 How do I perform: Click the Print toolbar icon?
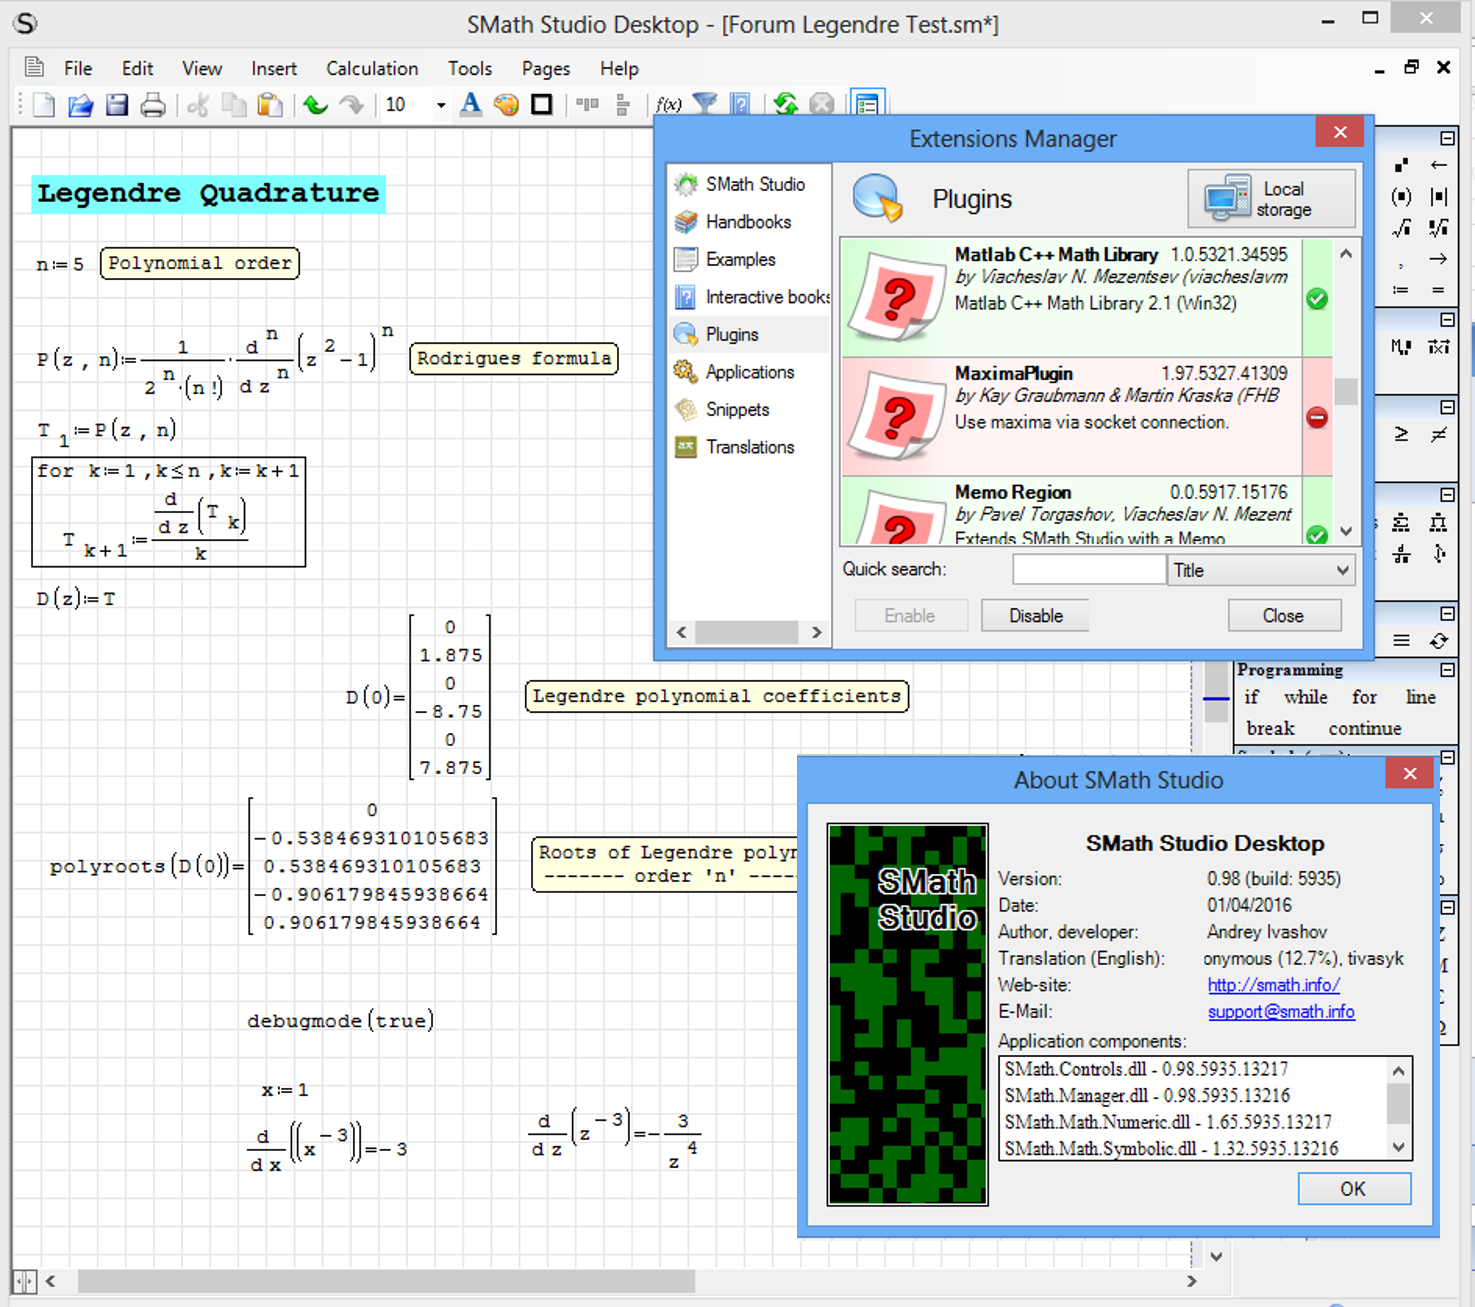coord(153,105)
